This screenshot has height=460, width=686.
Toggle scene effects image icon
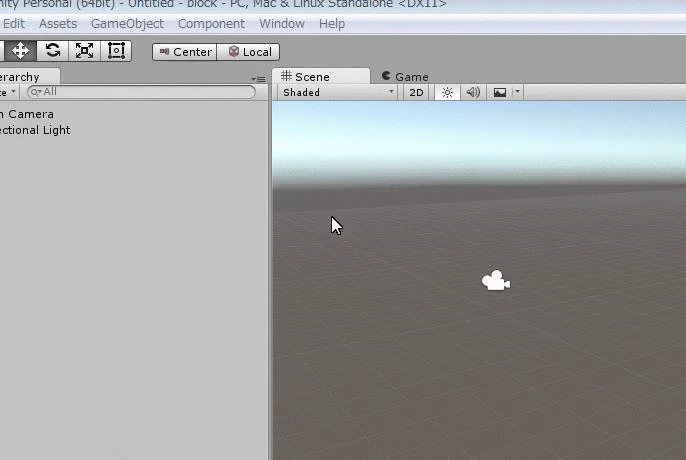pos(500,92)
